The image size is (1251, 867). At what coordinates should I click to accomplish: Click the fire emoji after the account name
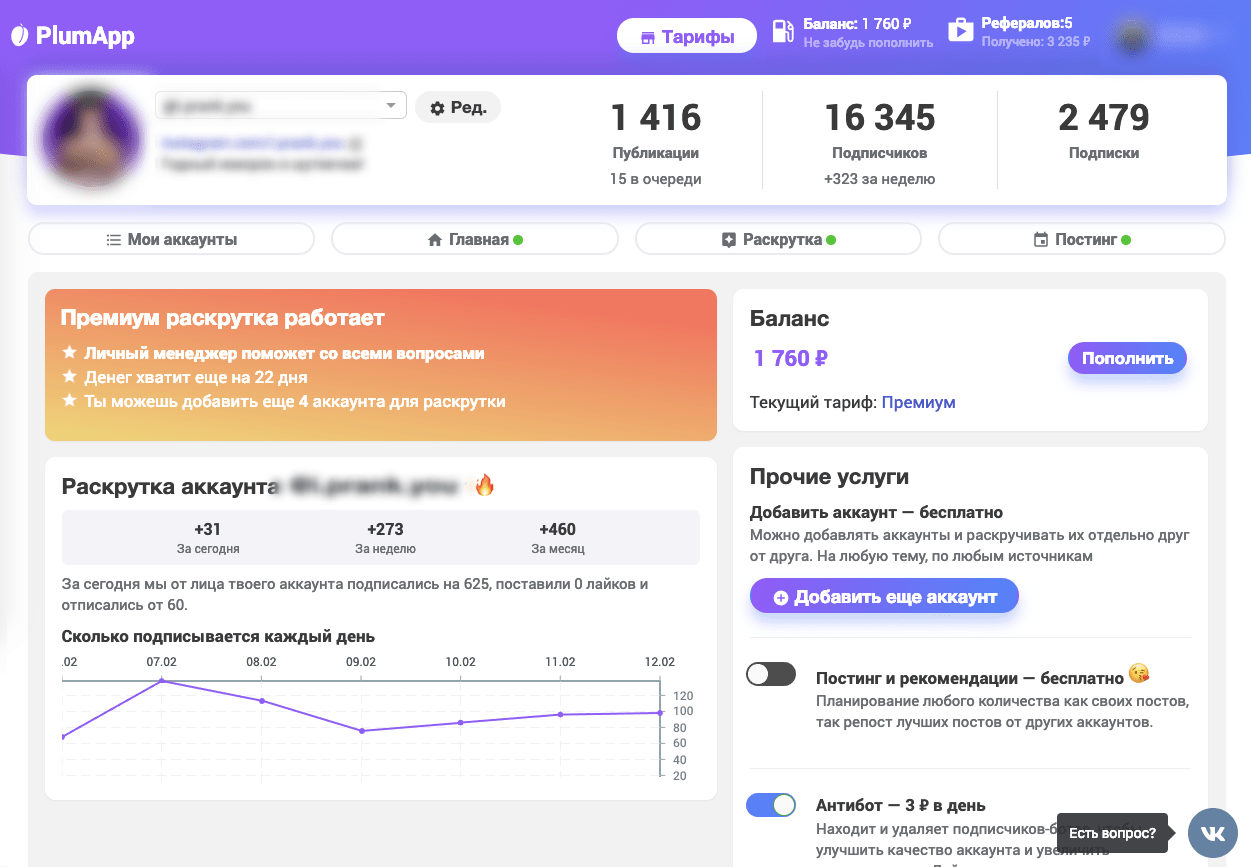[485, 487]
